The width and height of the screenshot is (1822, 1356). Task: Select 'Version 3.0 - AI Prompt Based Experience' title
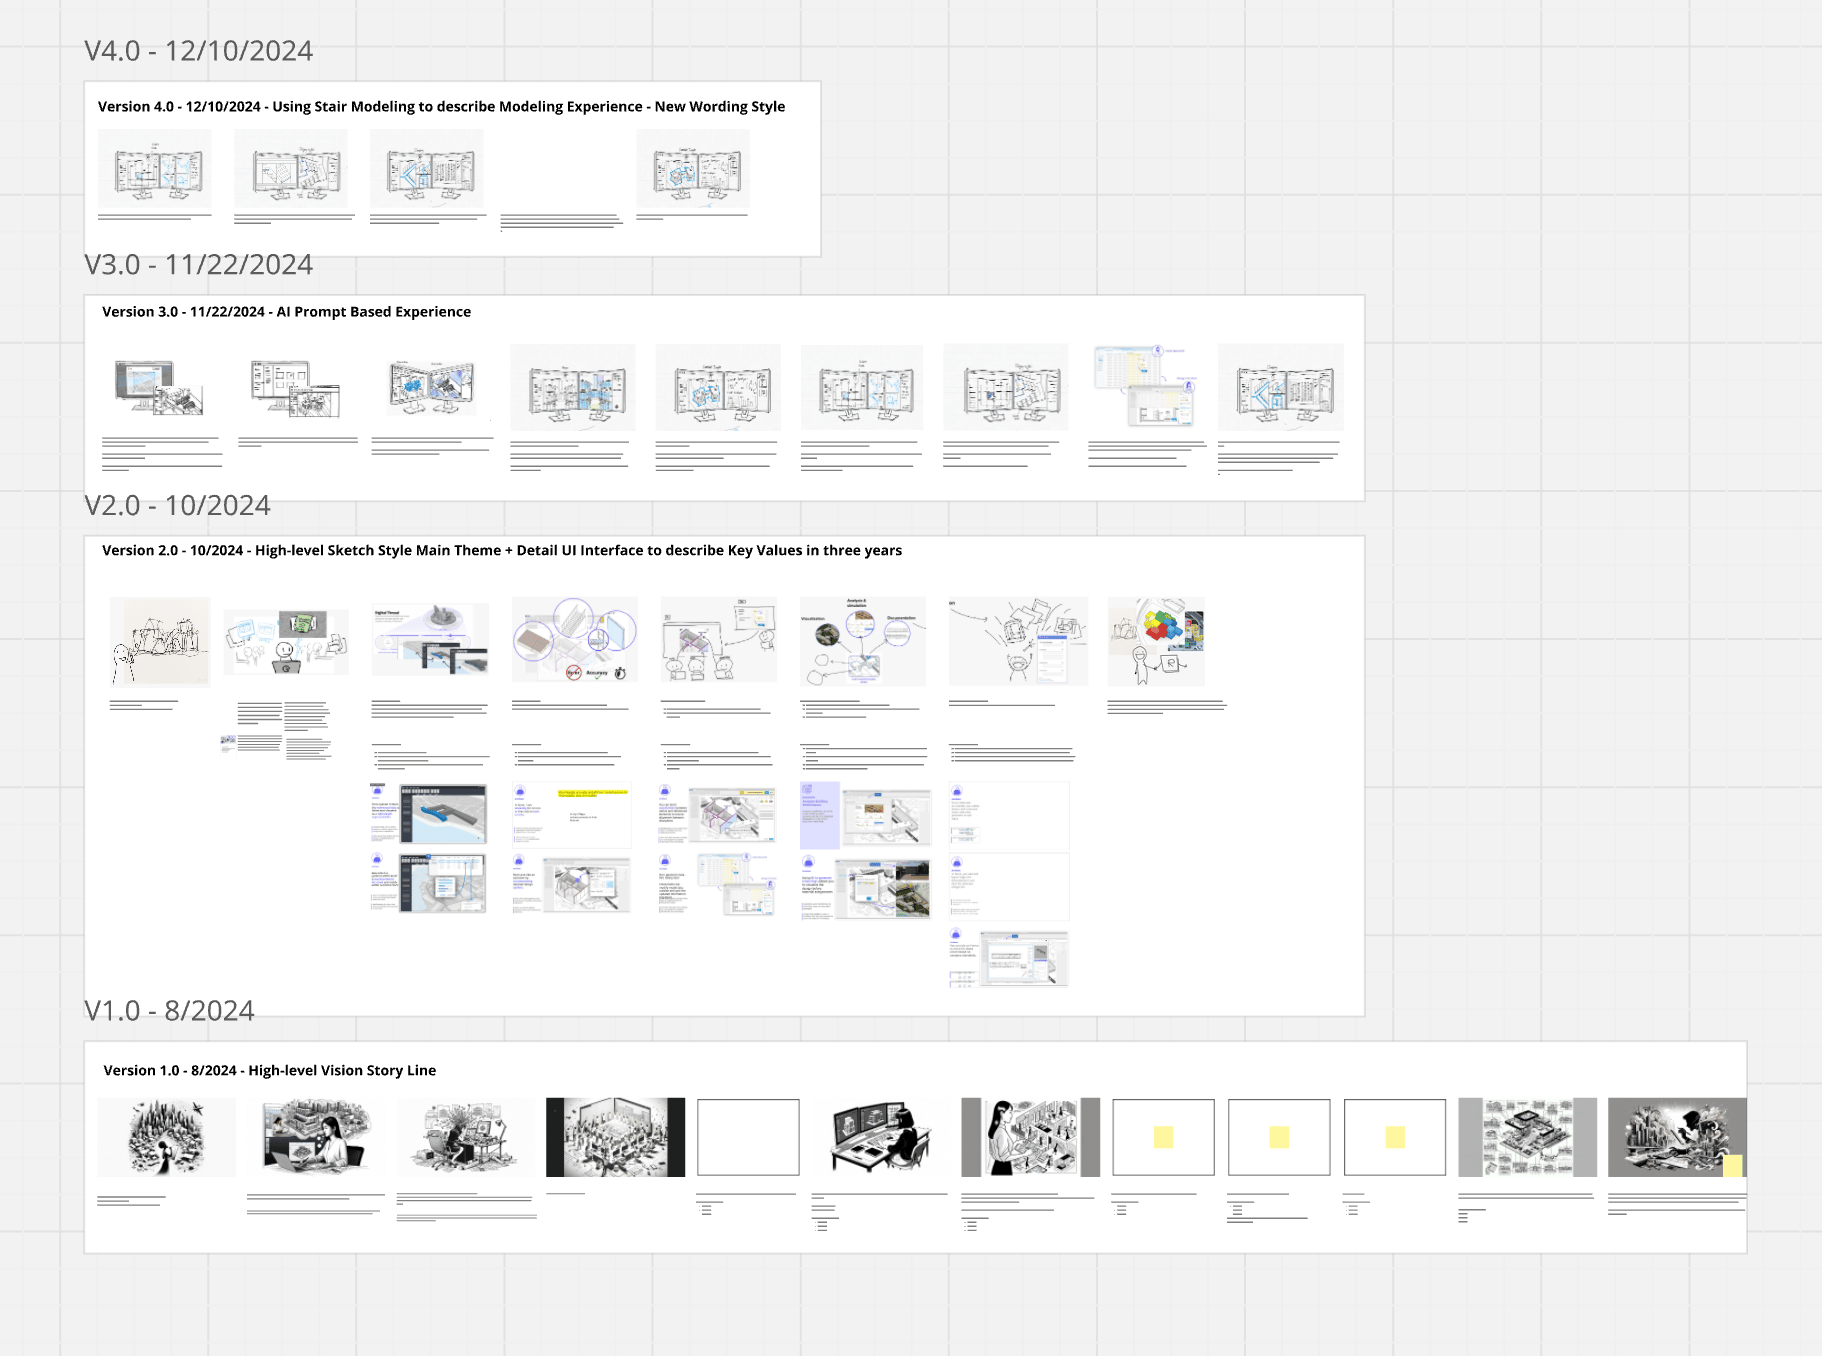pos(286,312)
